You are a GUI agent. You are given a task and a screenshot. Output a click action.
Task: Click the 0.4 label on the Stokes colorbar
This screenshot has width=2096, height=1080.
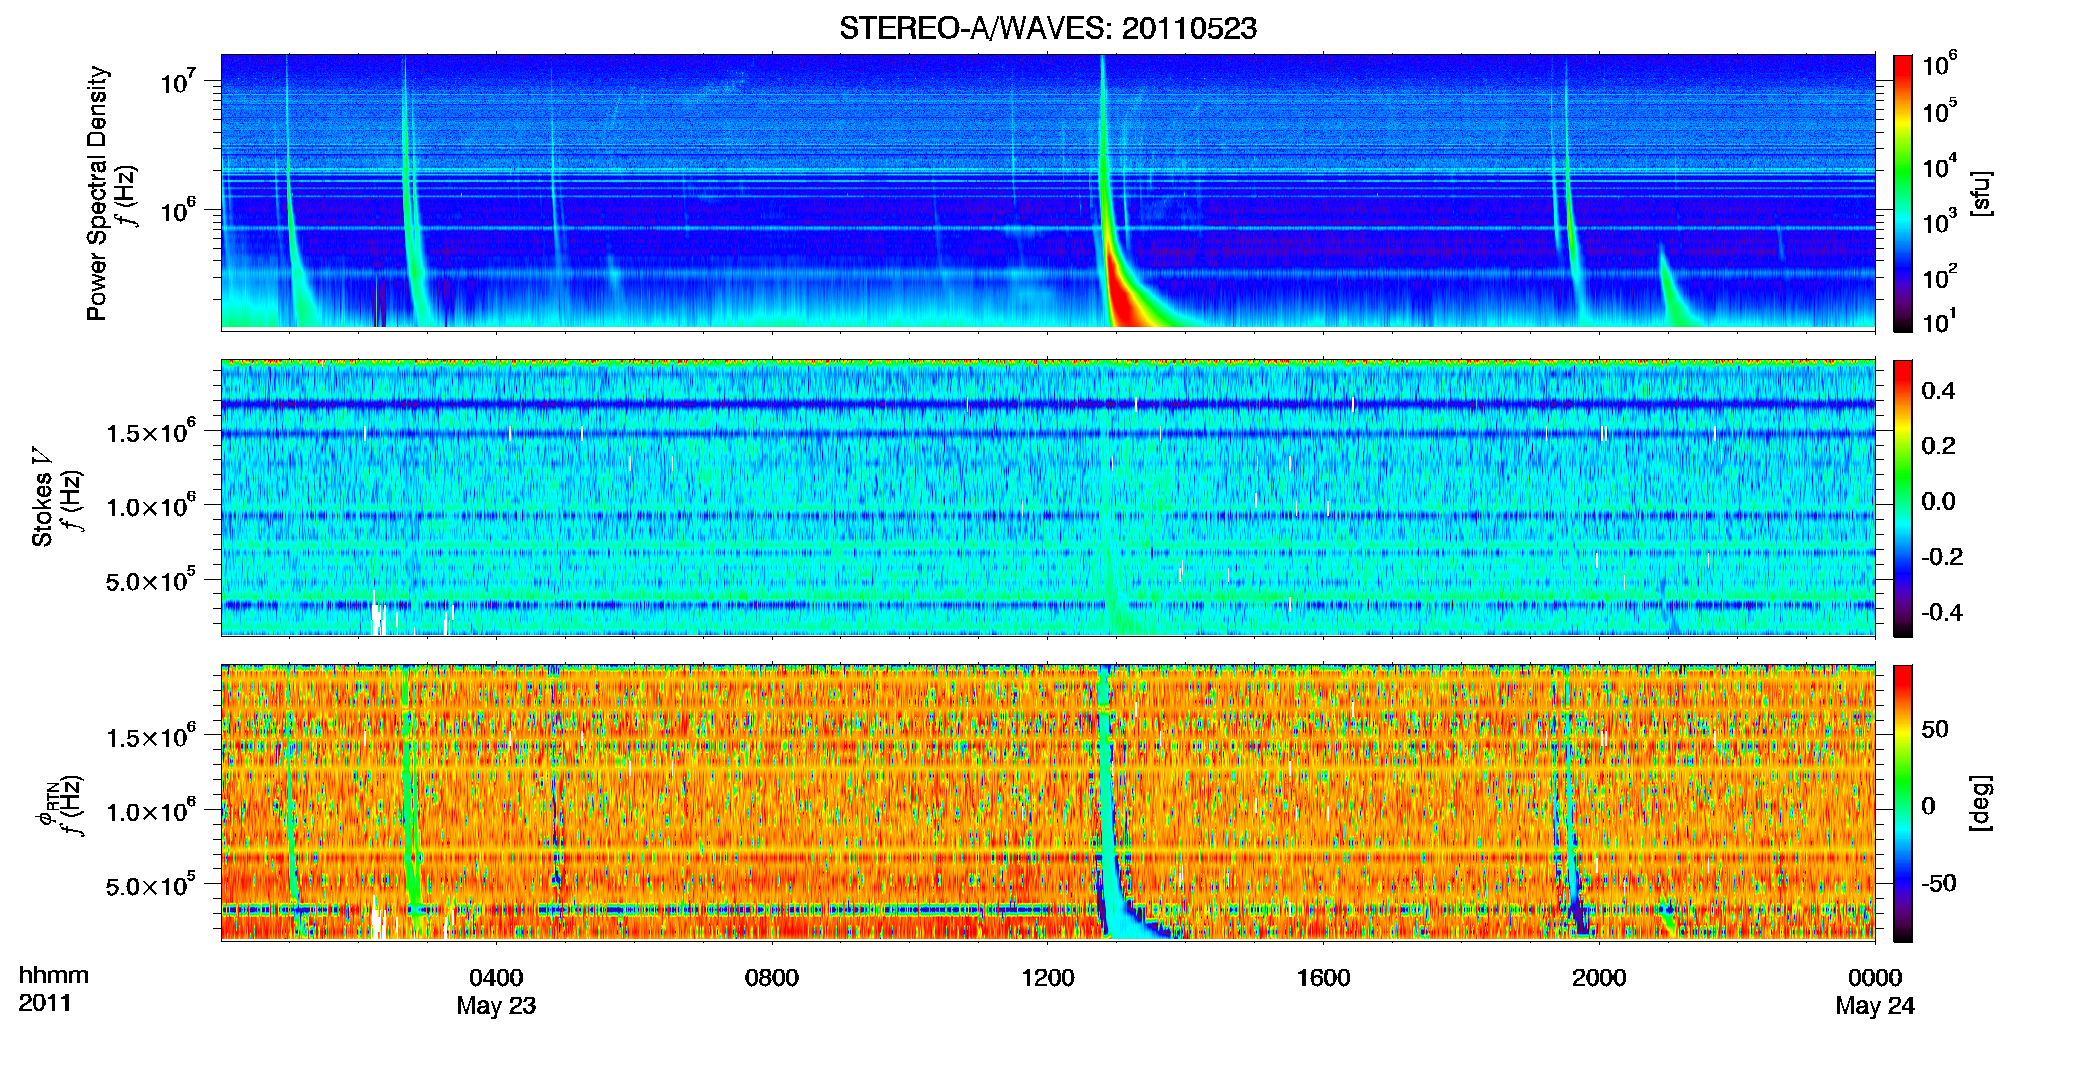1938,390
